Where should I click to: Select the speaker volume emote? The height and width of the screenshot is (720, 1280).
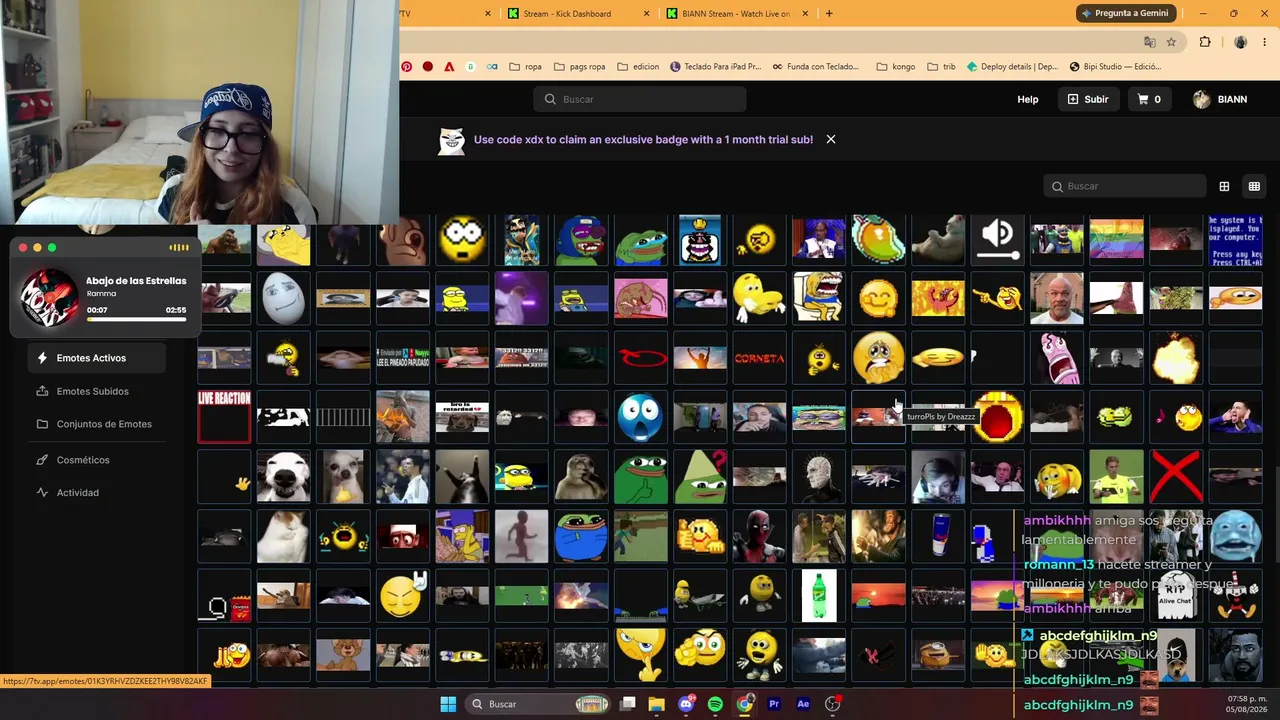(997, 240)
